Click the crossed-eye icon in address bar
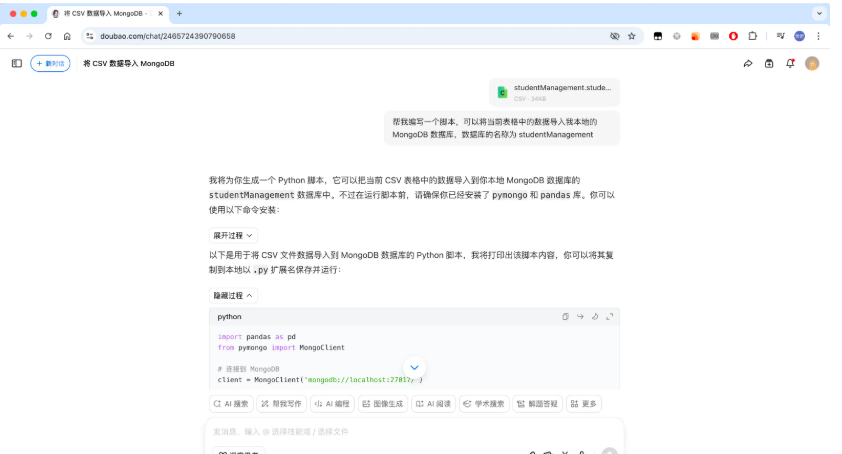 pos(614,36)
